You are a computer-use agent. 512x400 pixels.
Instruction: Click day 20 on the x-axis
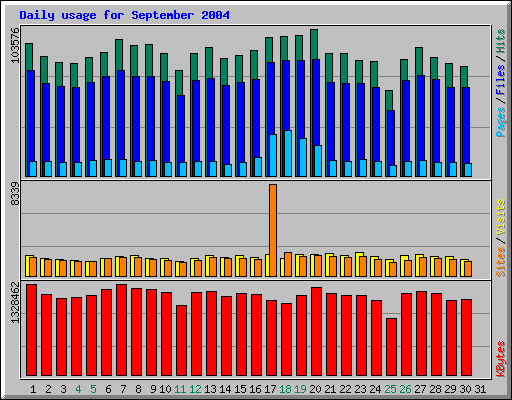(315, 389)
